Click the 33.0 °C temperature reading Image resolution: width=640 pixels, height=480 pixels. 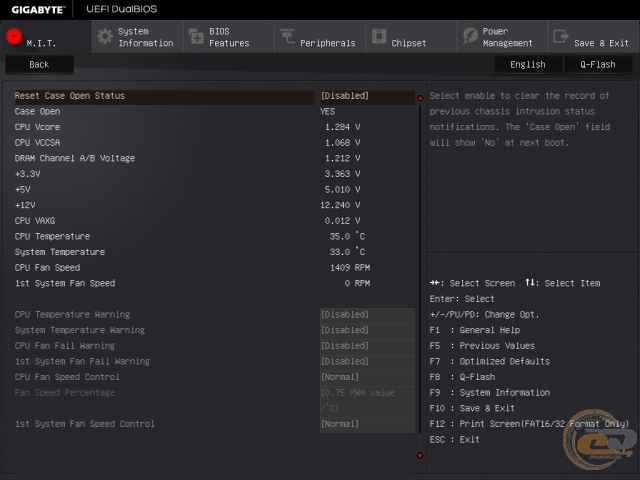coord(347,252)
